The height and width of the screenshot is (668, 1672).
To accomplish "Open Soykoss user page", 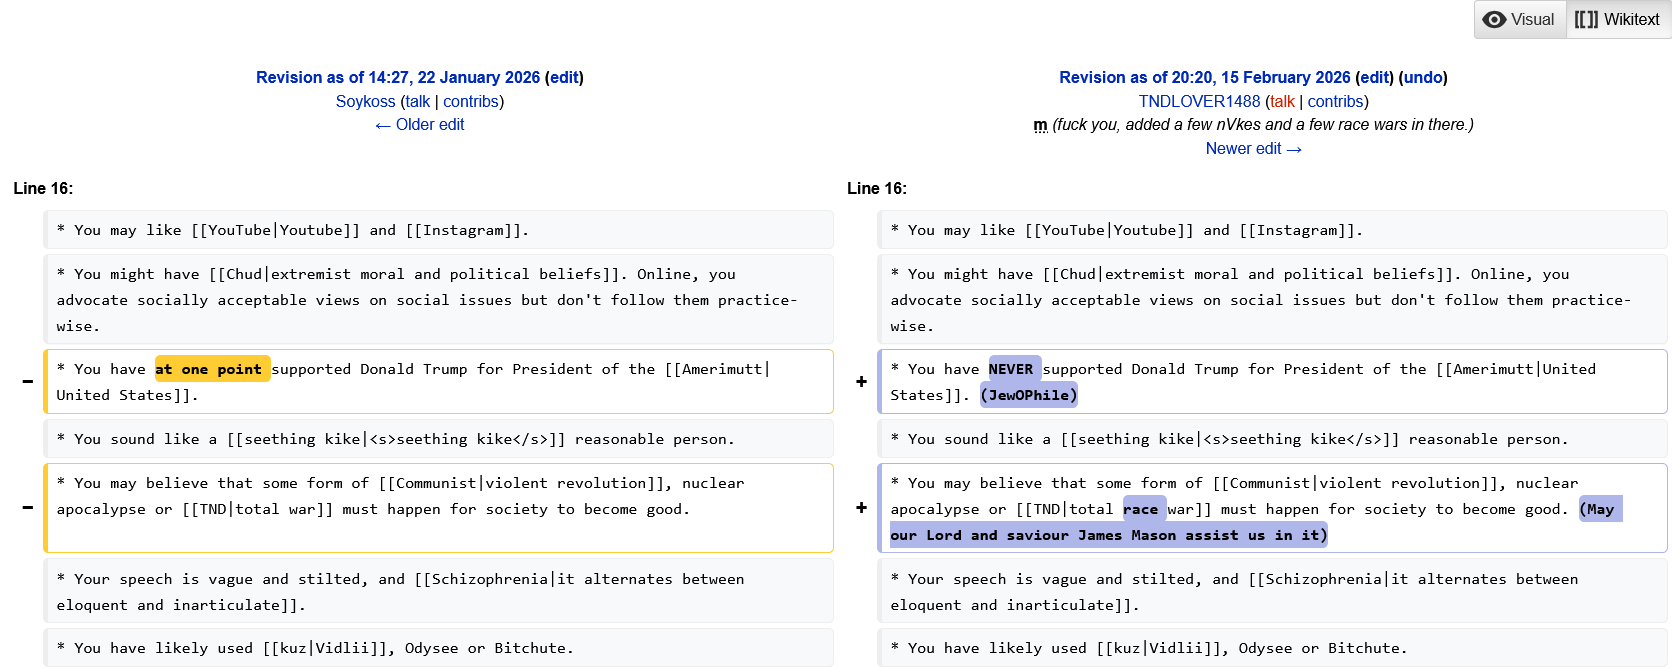I will point(366,101).
